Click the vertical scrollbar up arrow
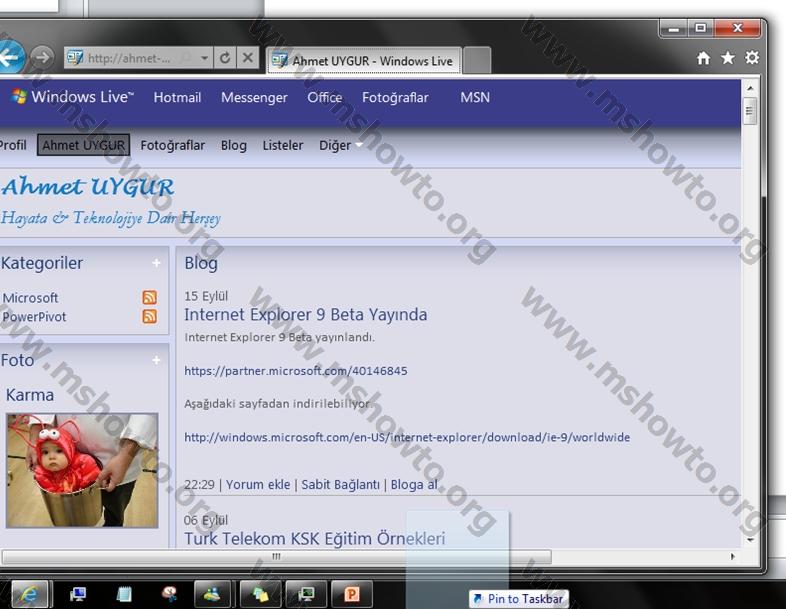Screen dimensions: 786x609 [x=750, y=88]
